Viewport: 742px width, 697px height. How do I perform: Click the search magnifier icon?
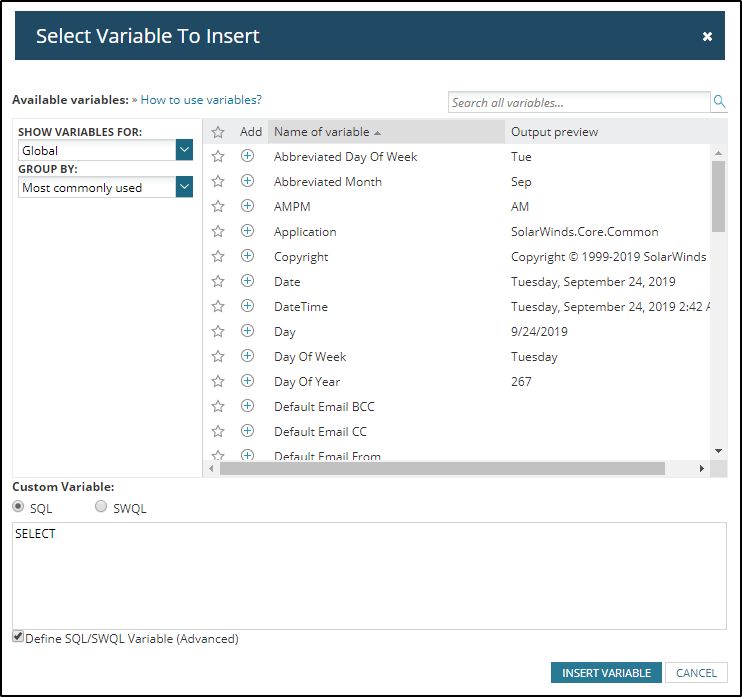click(x=719, y=102)
